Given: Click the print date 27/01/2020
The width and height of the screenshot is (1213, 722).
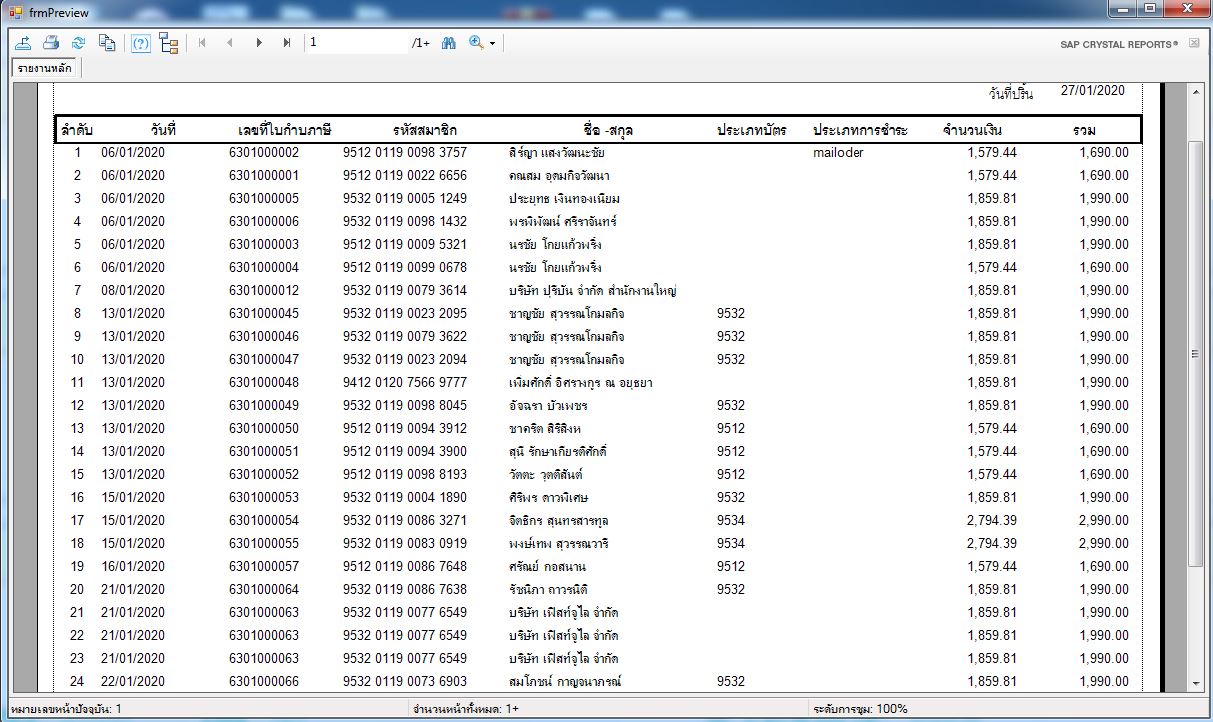Looking at the screenshot, I should pos(1092,90).
